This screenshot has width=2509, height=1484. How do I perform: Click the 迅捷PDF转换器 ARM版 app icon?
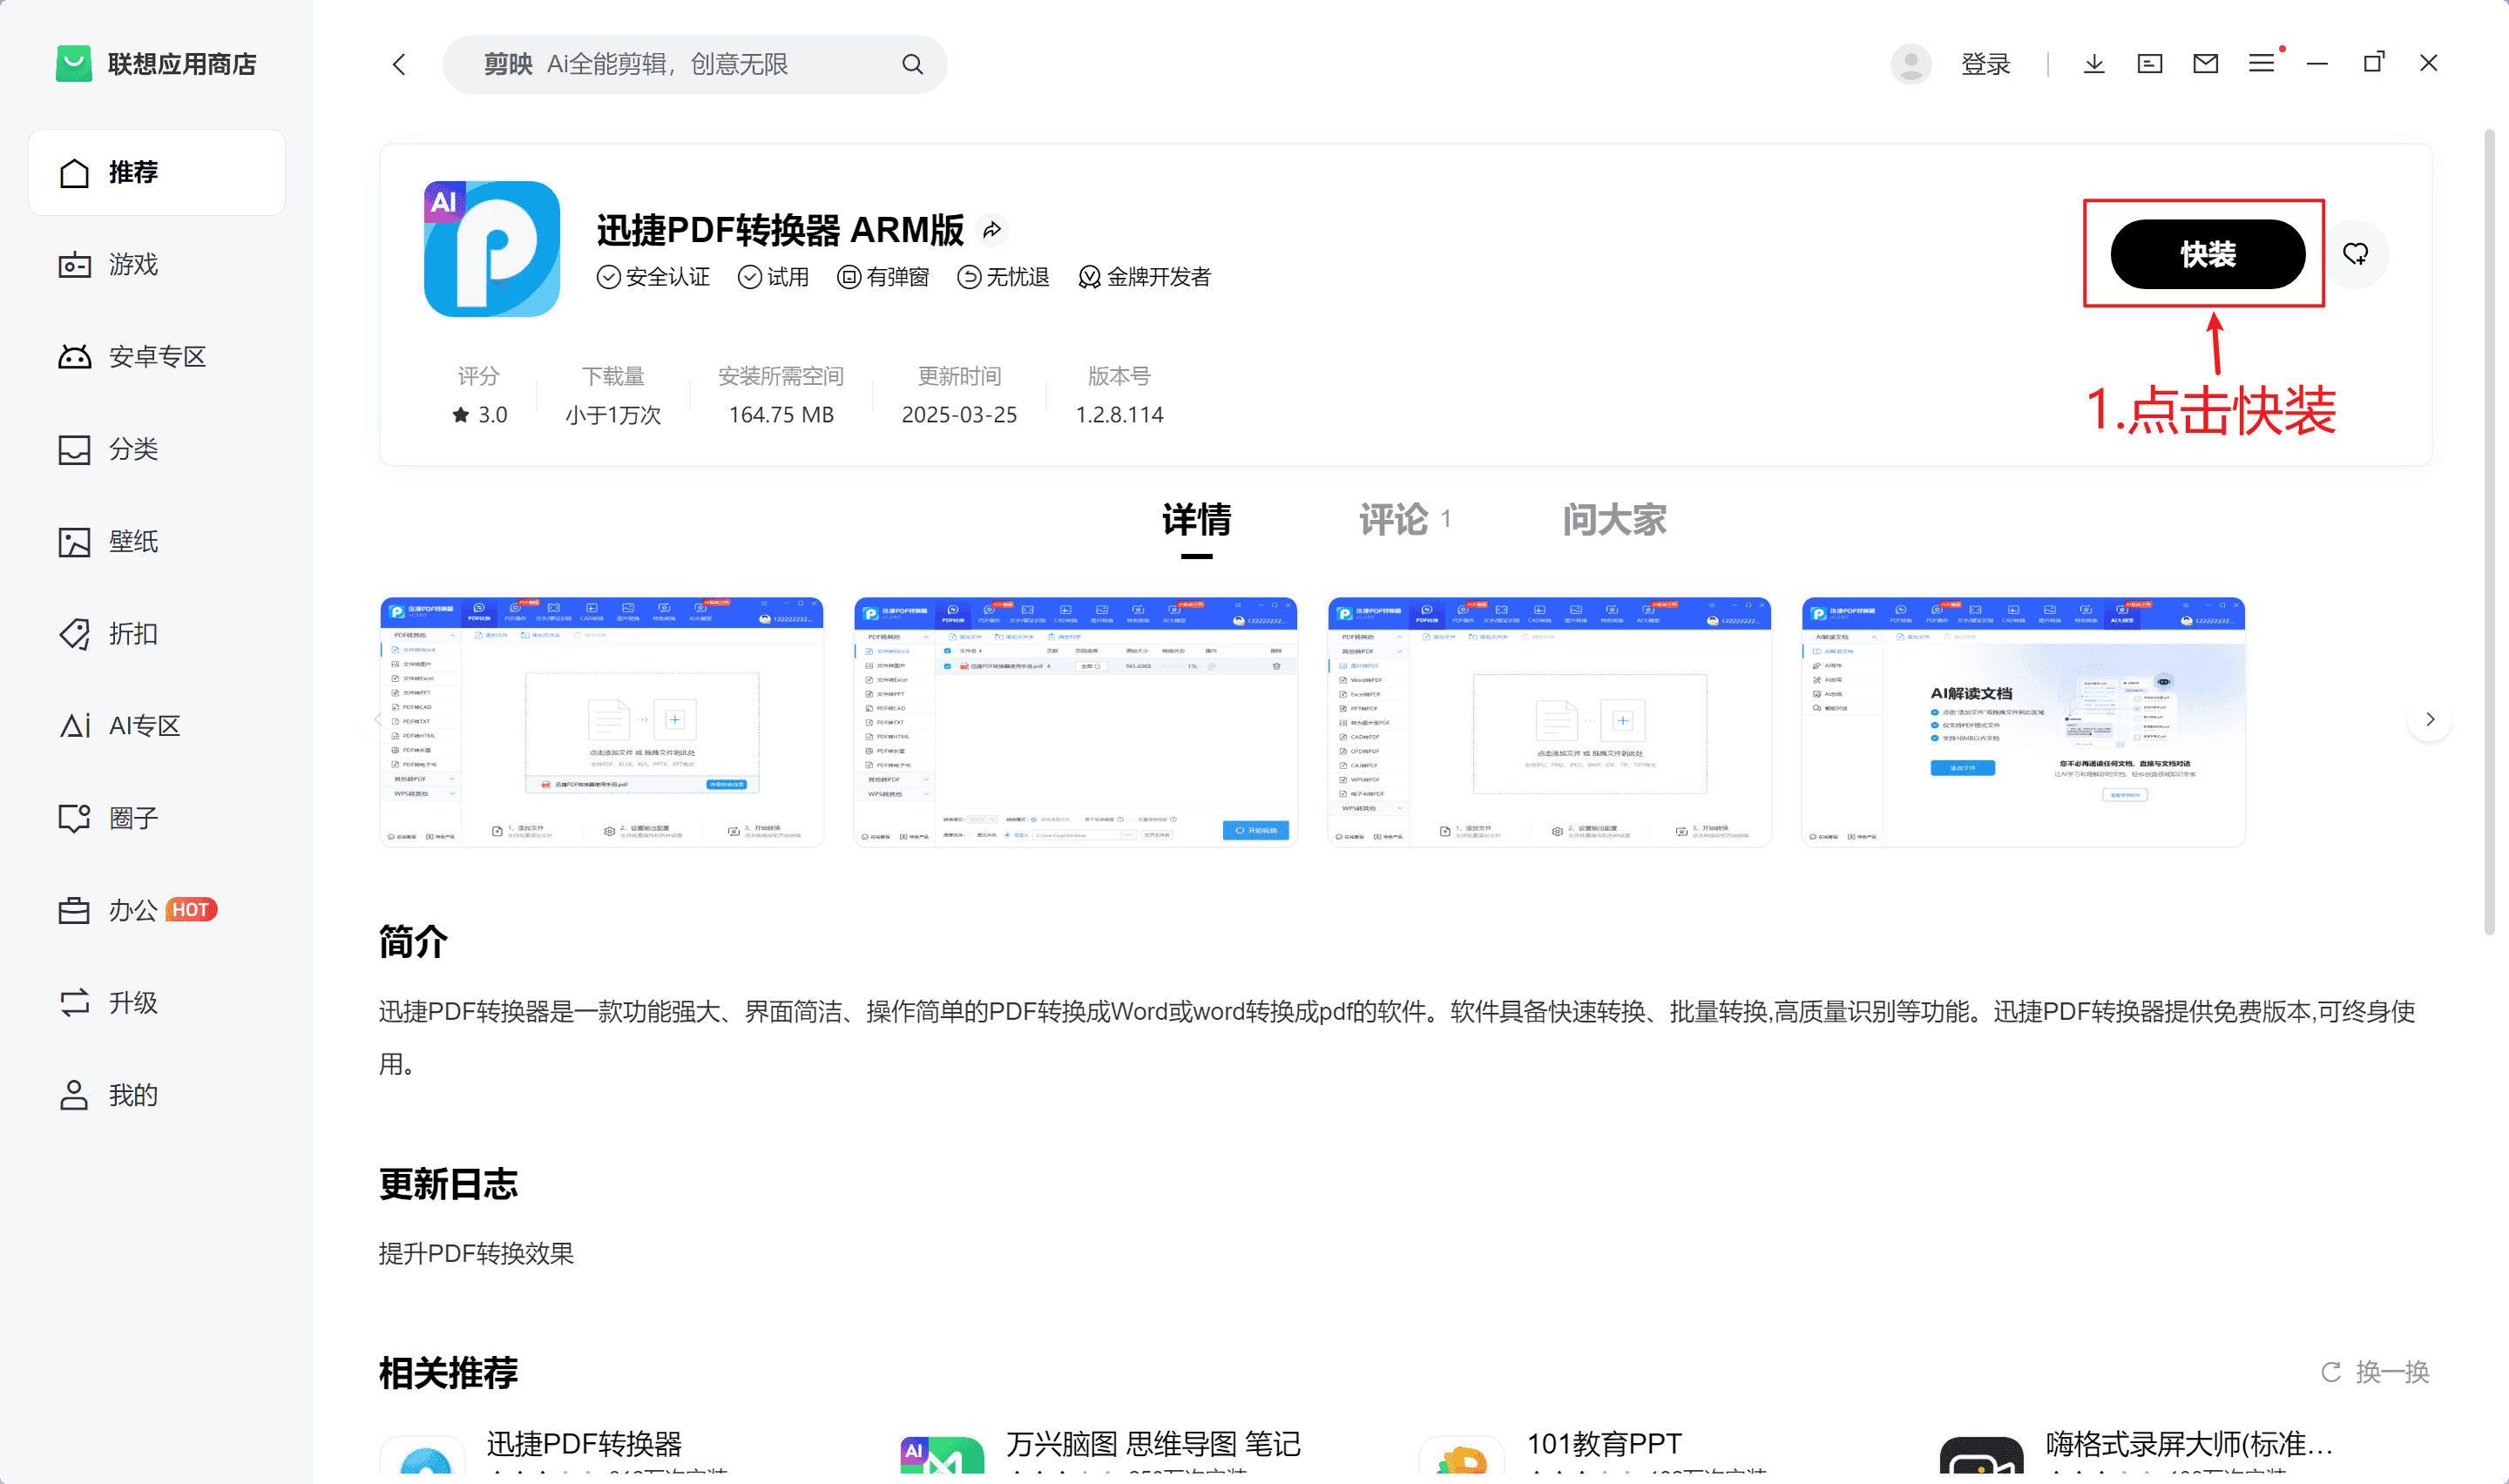[491, 249]
